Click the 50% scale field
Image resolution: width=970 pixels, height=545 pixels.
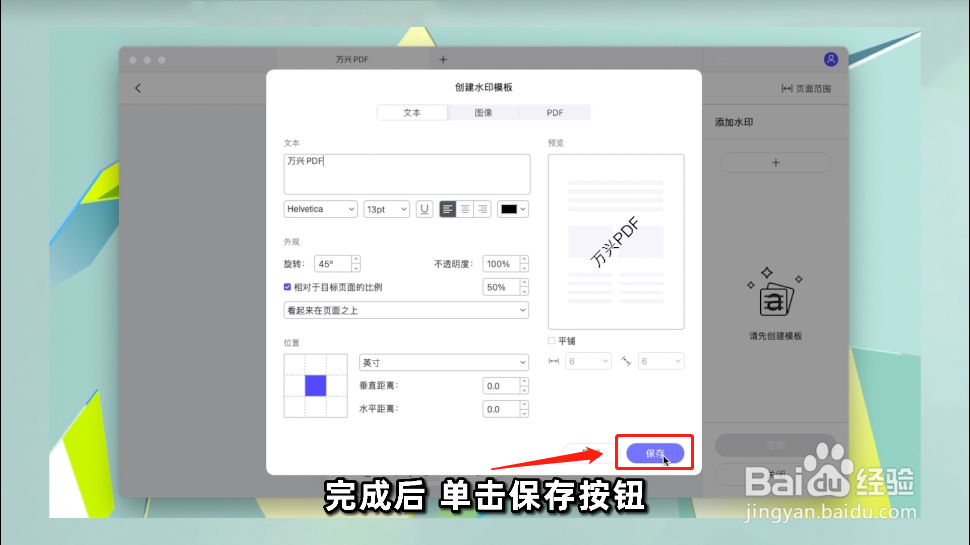click(x=500, y=287)
